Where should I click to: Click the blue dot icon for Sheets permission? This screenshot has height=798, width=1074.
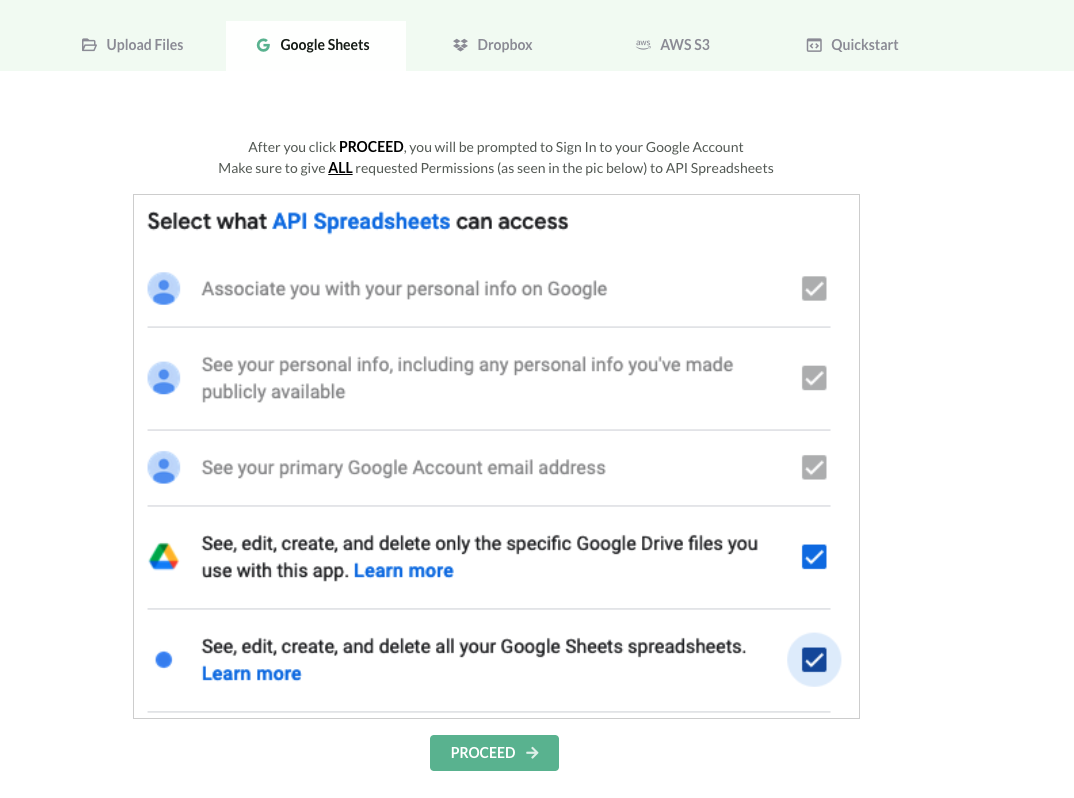(164, 660)
